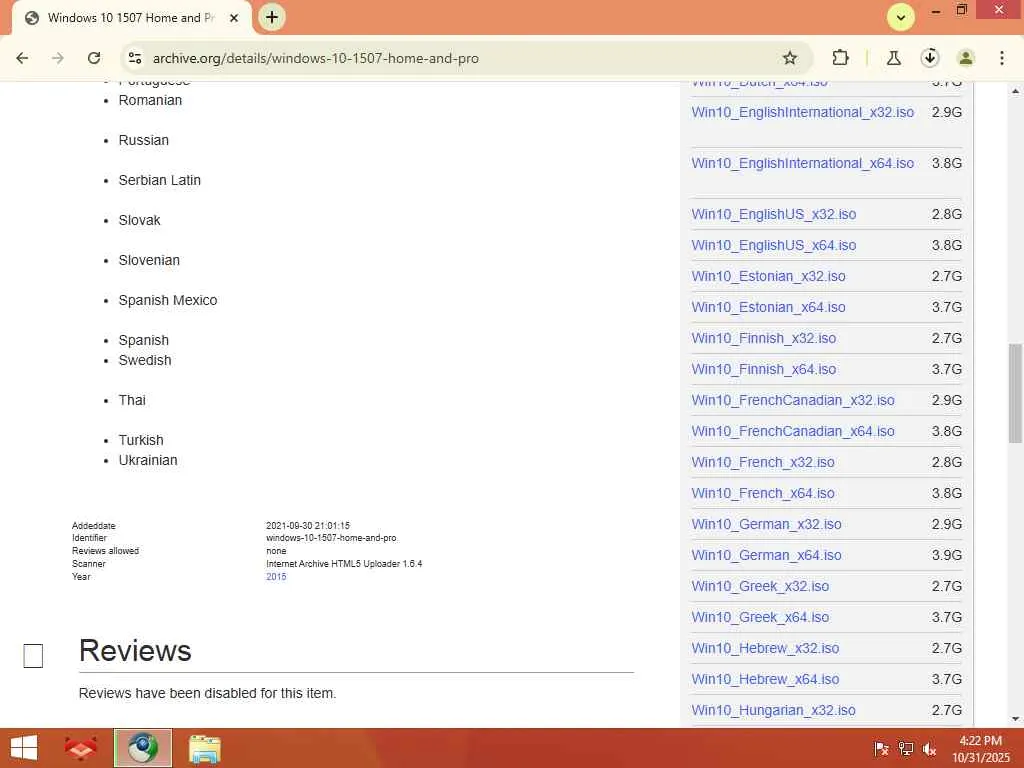This screenshot has width=1024, height=768.
Task: Open the taskbar clock showing 4:22 PM
Action: (980, 749)
